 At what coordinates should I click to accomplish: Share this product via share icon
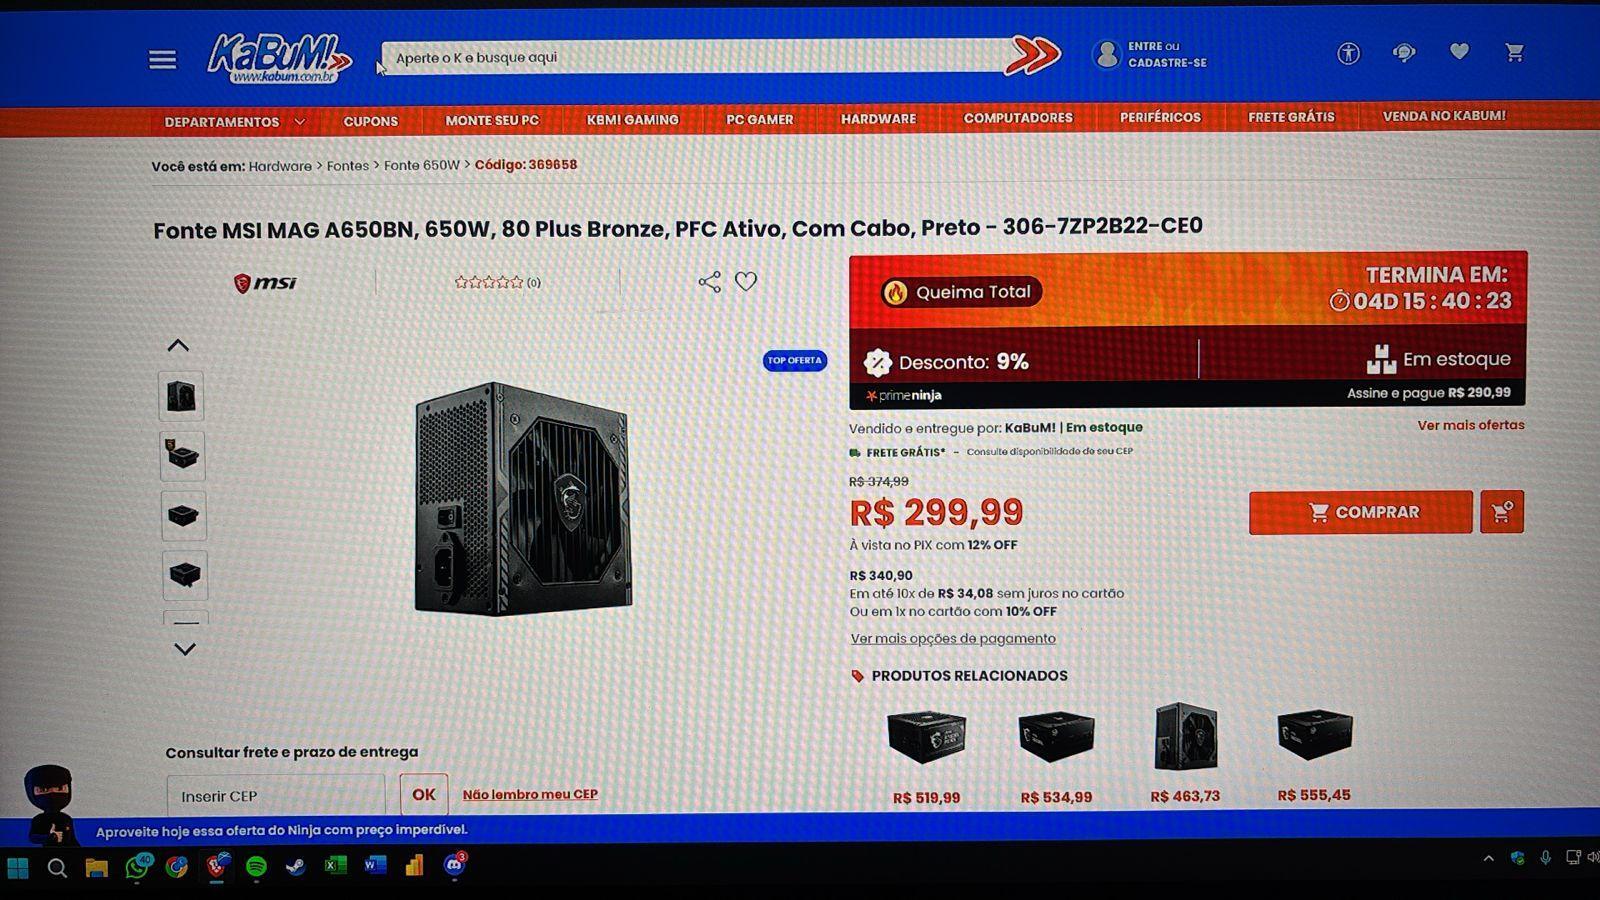point(709,282)
